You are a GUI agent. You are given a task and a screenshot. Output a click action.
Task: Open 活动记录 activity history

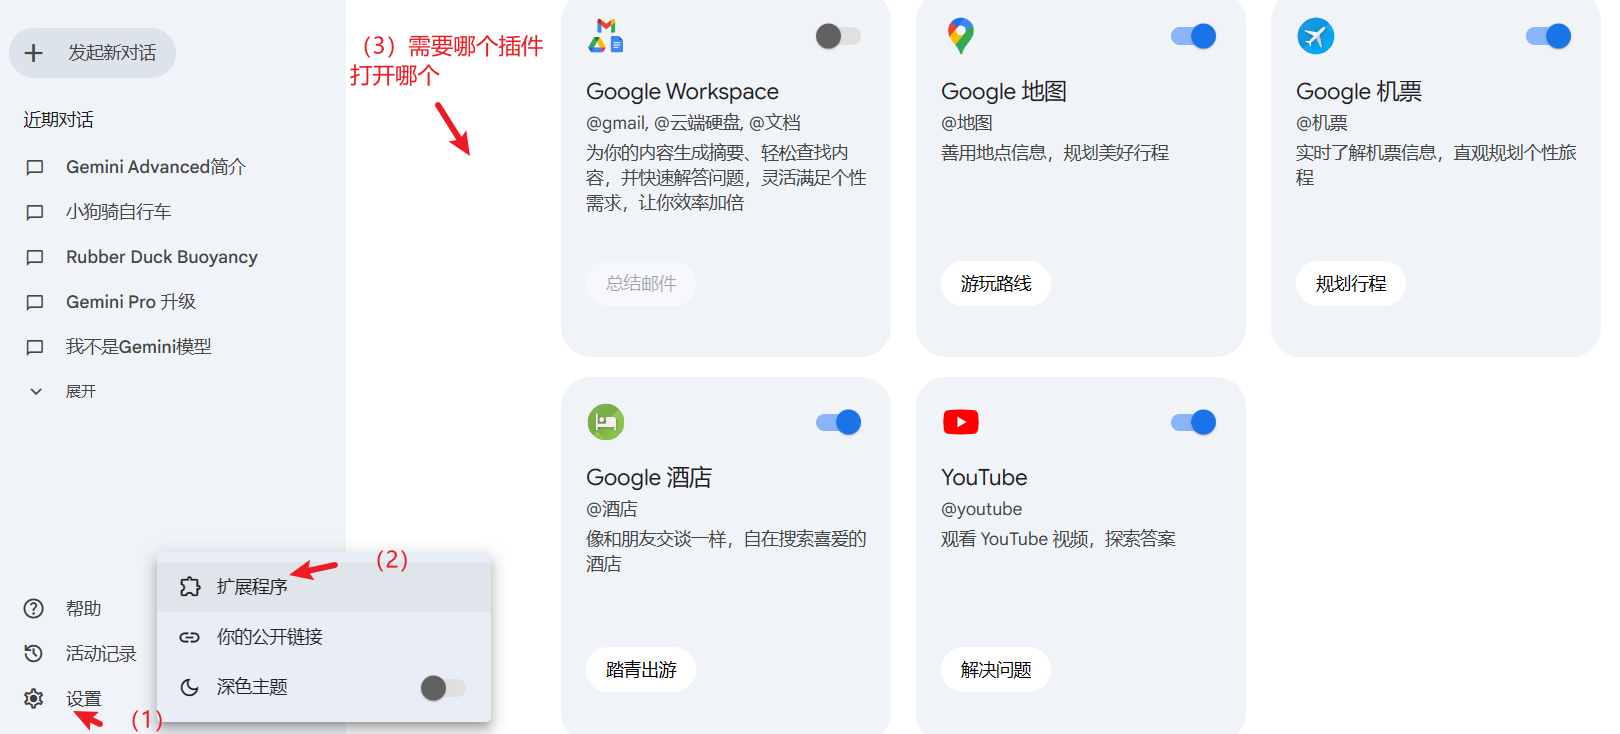click(101, 653)
